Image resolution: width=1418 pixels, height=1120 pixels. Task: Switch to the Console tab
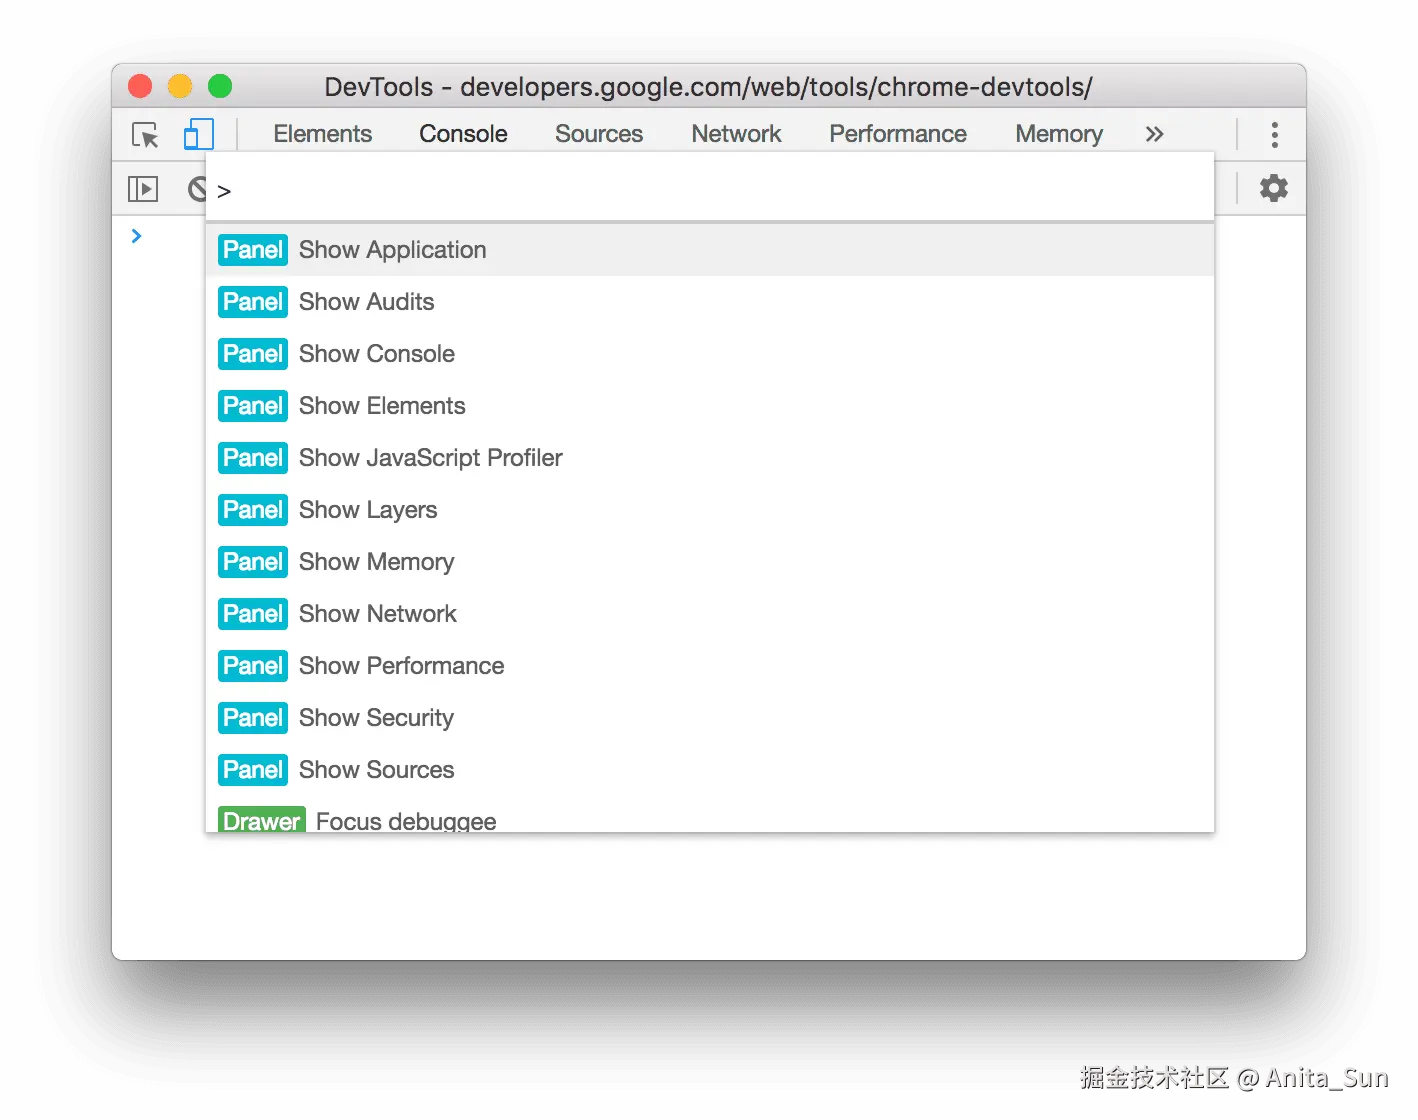(x=463, y=134)
